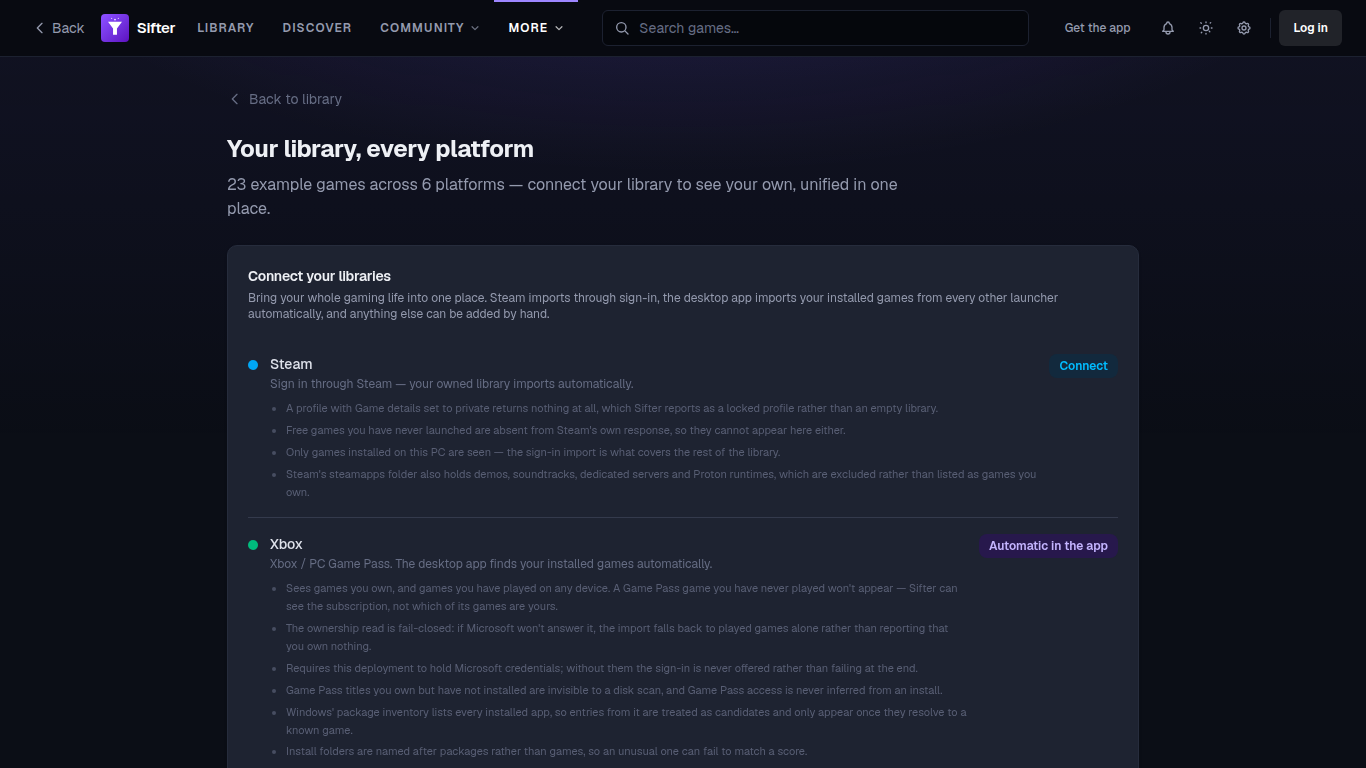
Task: Expand the COMMUNITY dropdown menu
Action: point(430,28)
